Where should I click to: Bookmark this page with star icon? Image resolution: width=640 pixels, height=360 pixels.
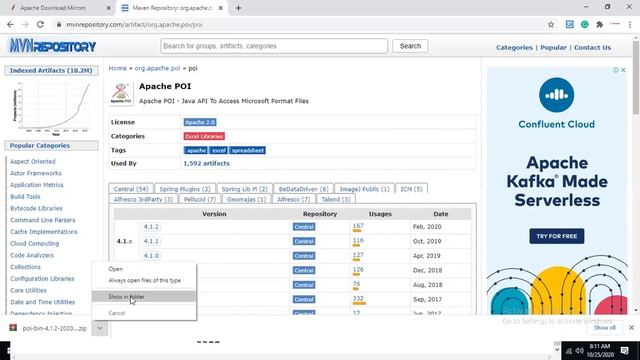click(x=551, y=24)
